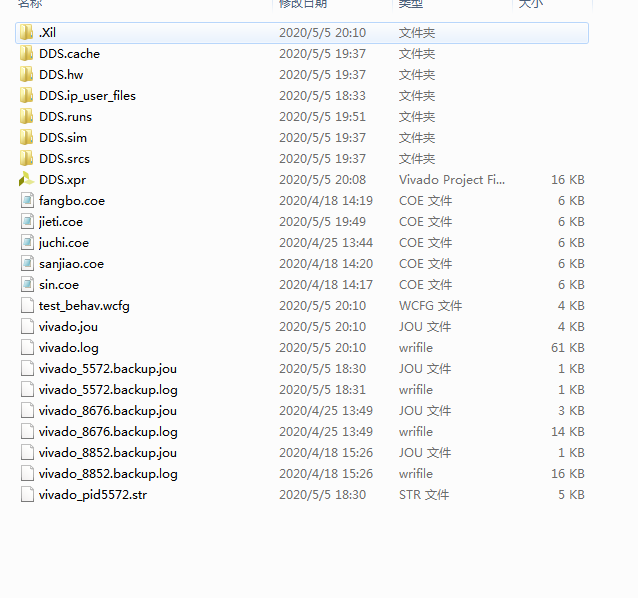
Task: Click the 5 KB size value
Action: click(x=571, y=495)
